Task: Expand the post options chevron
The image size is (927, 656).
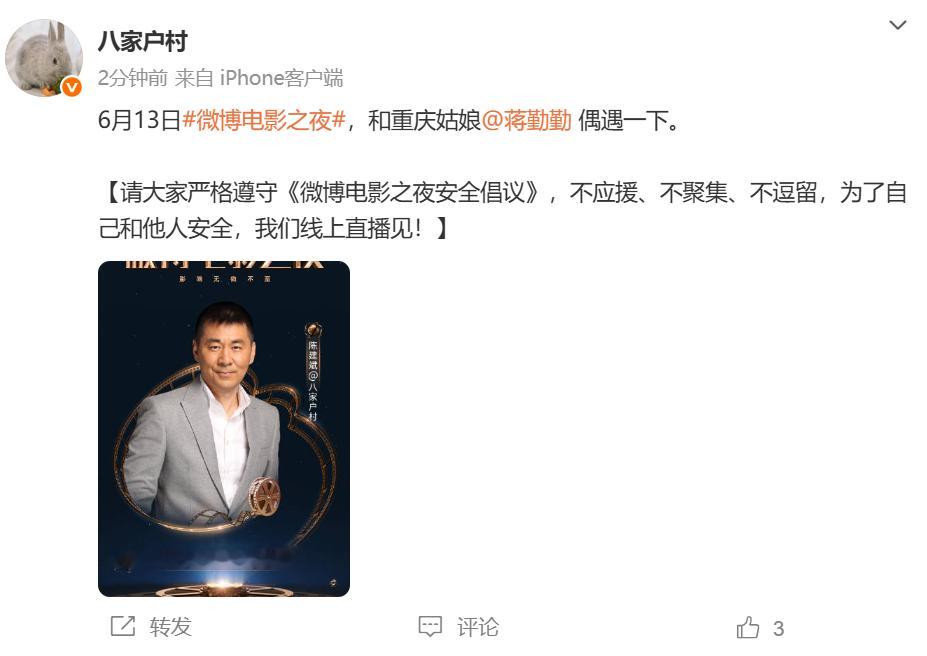Action: pos(897,25)
